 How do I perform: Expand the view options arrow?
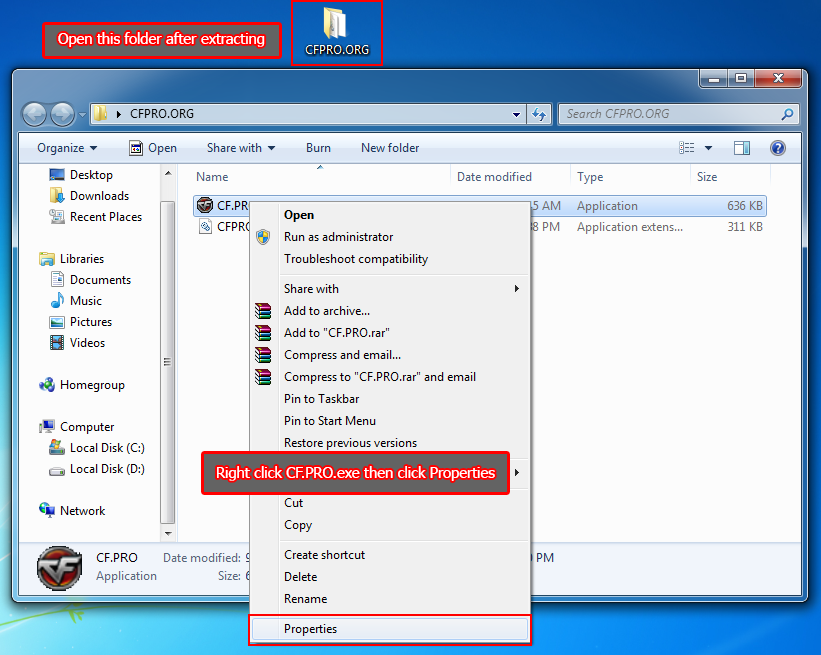point(708,148)
